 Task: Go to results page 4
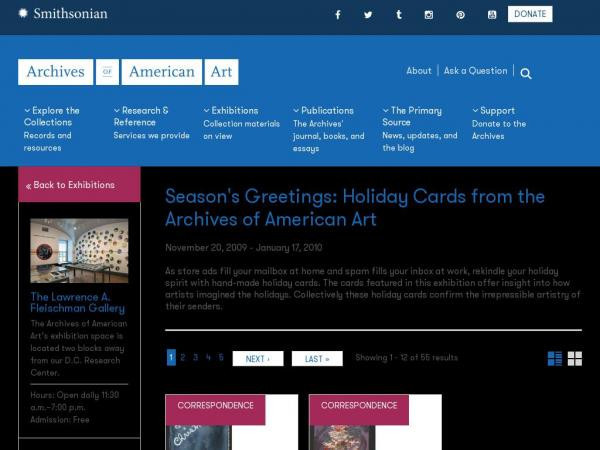tap(208, 357)
